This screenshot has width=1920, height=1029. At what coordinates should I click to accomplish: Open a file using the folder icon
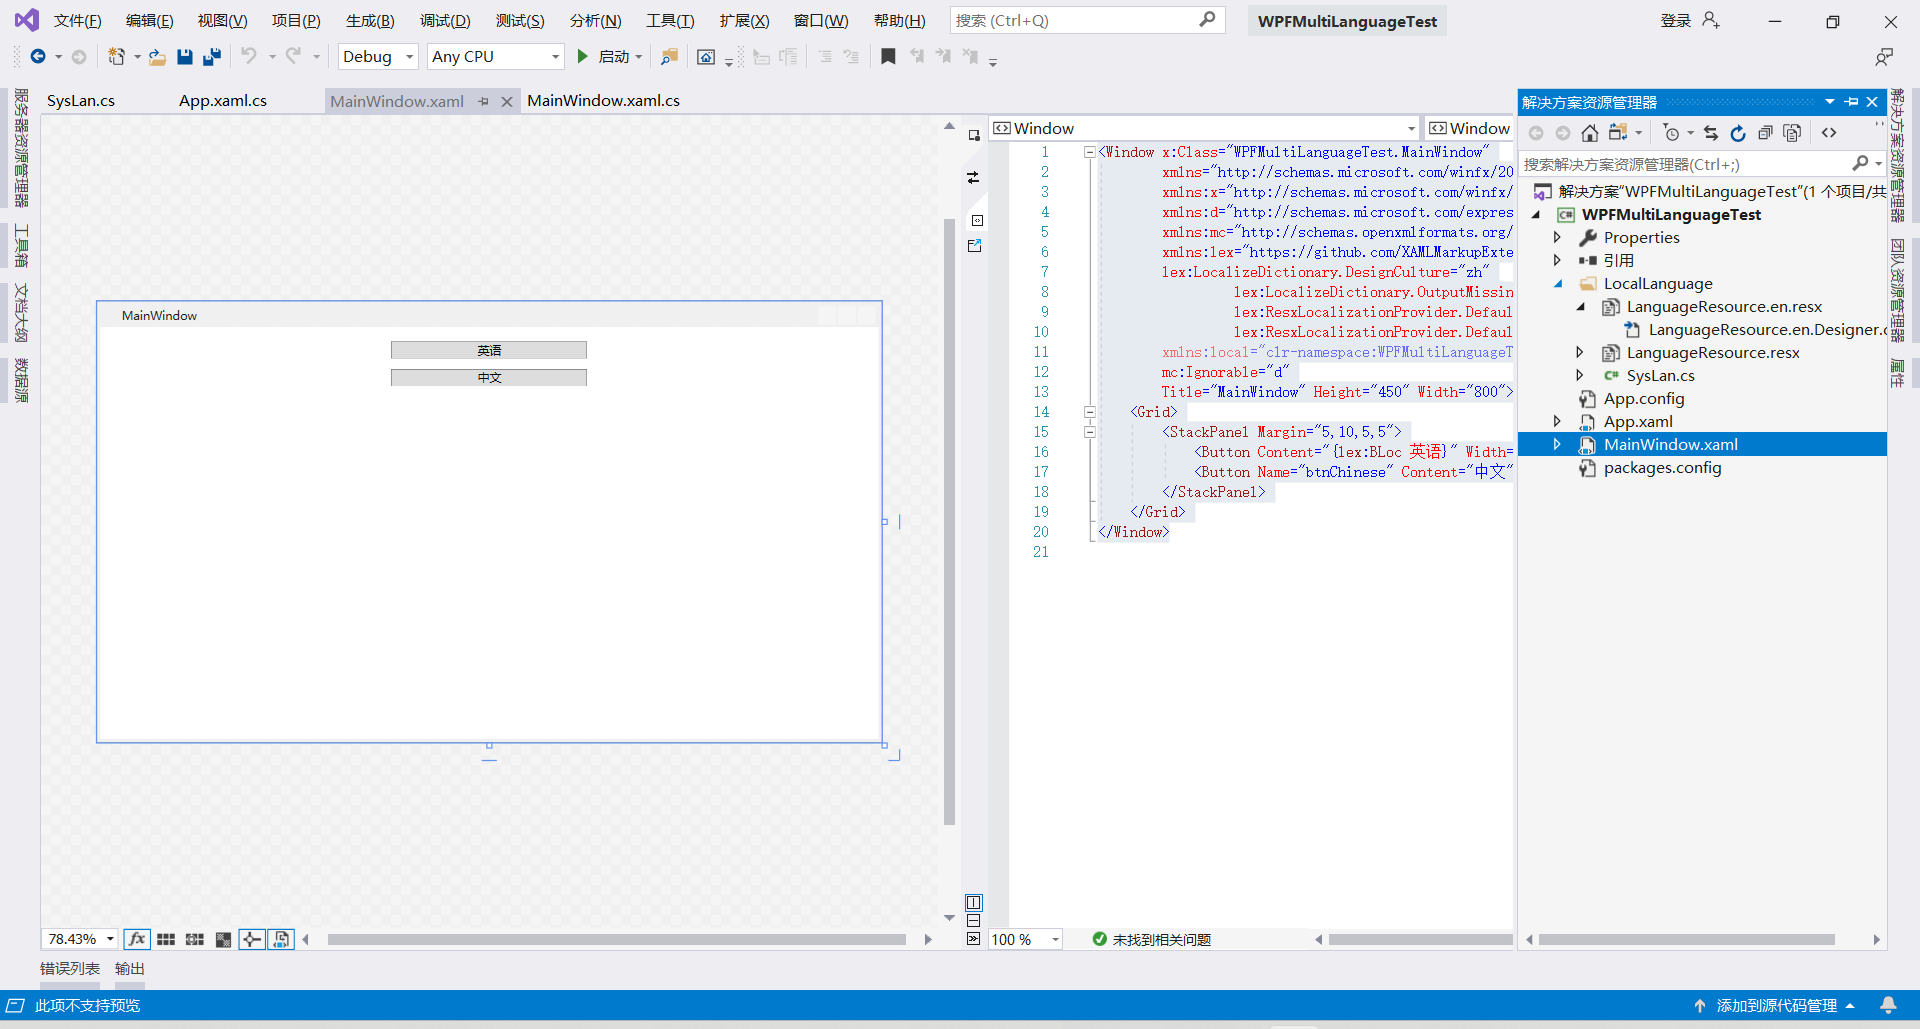tap(157, 57)
